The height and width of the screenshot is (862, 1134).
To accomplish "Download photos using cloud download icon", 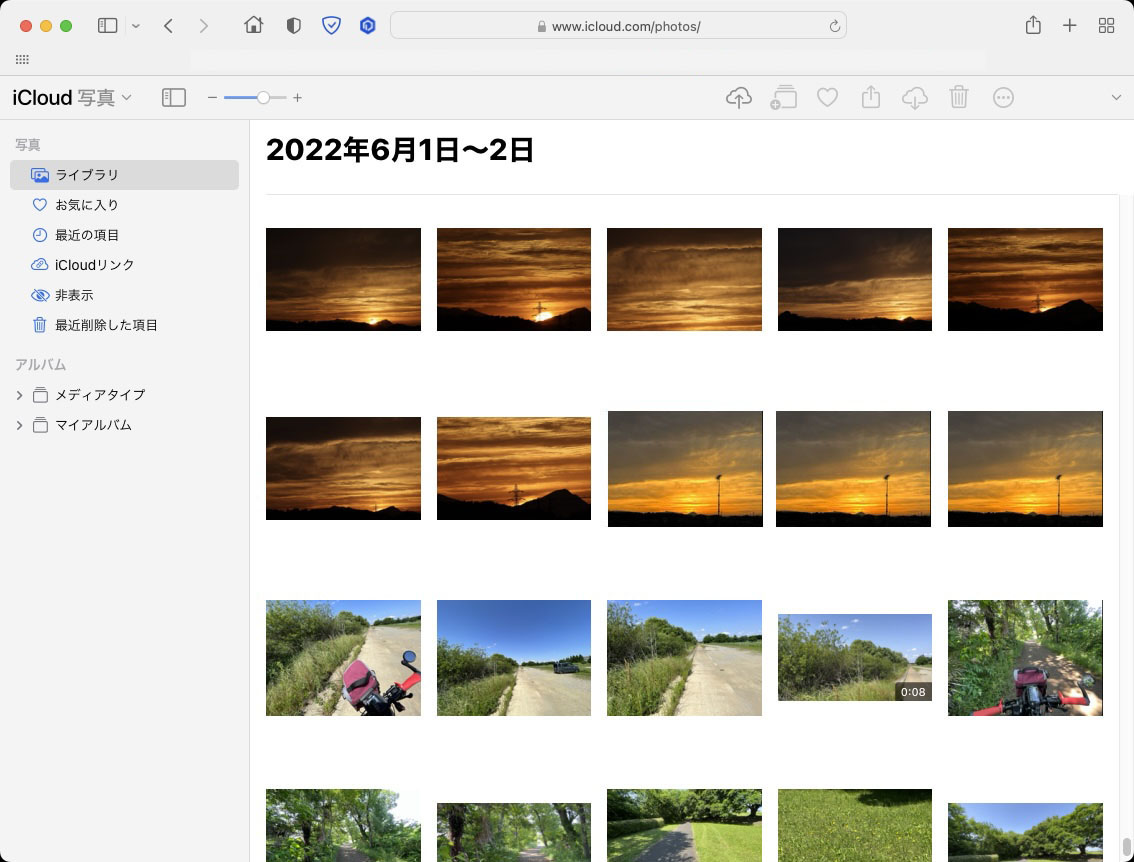I will click(x=915, y=97).
